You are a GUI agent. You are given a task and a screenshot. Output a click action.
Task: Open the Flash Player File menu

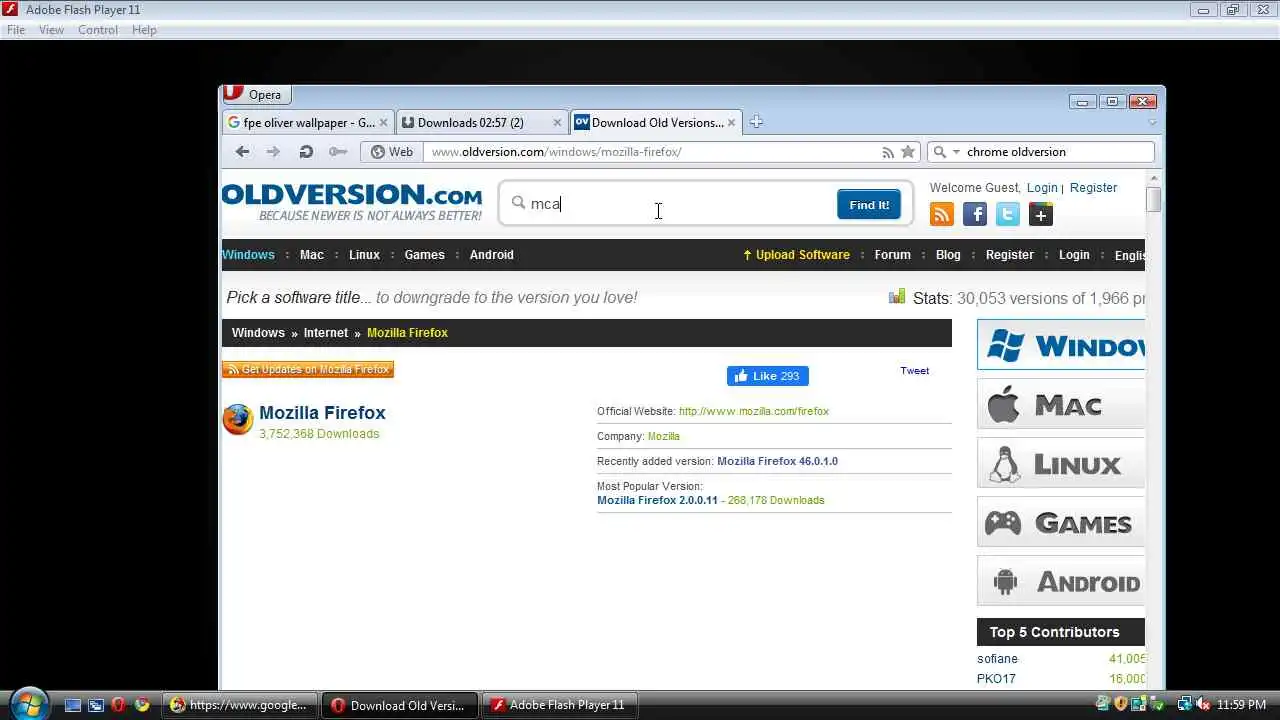(16, 30)
